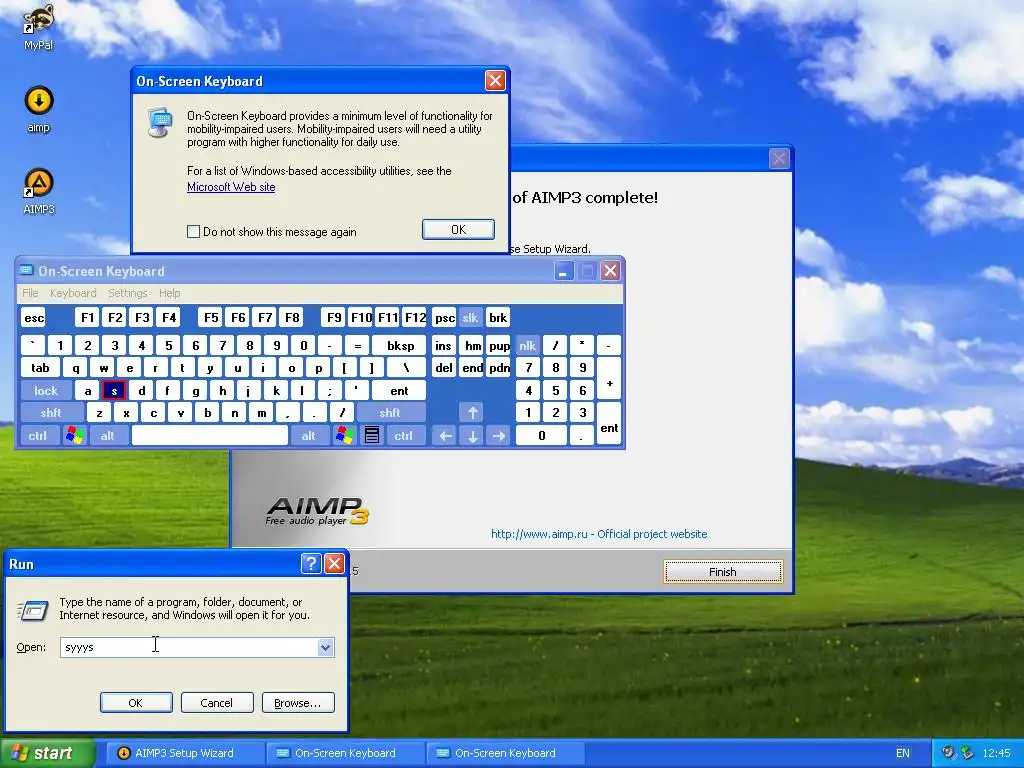
Task: Open the MyPal desktop shortcut
Action: [38, 26]
